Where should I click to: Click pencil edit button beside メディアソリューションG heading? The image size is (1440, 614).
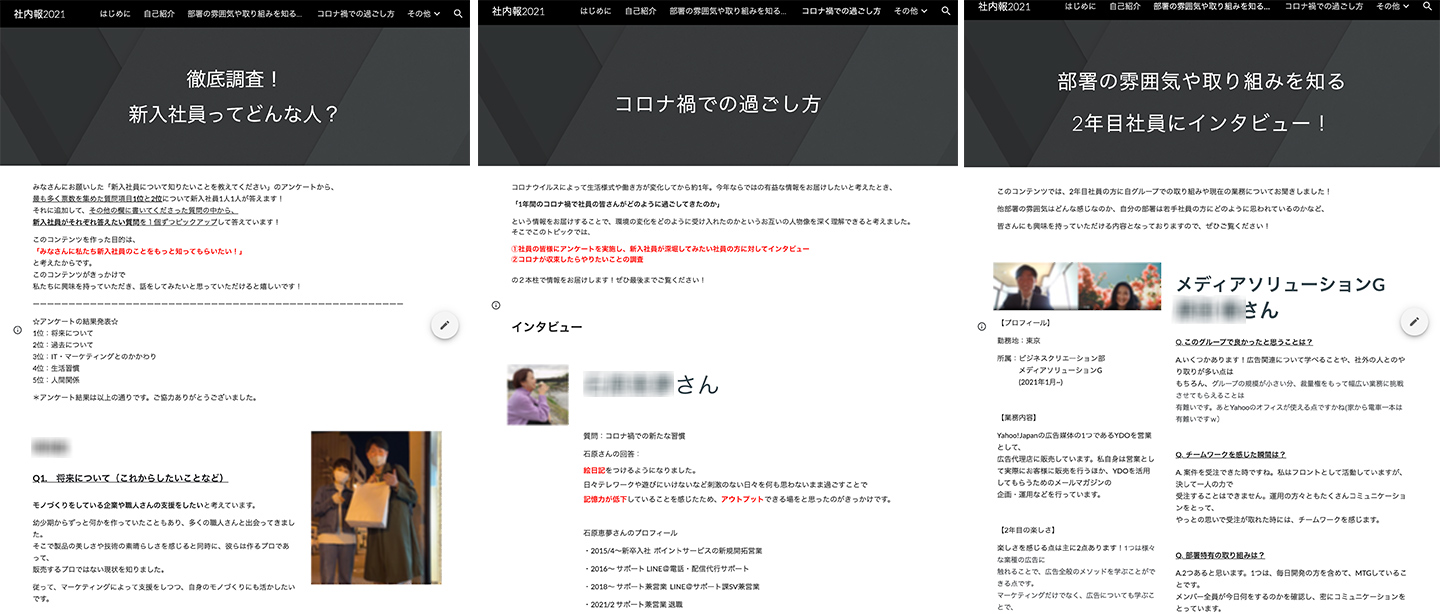[1413, 322]
